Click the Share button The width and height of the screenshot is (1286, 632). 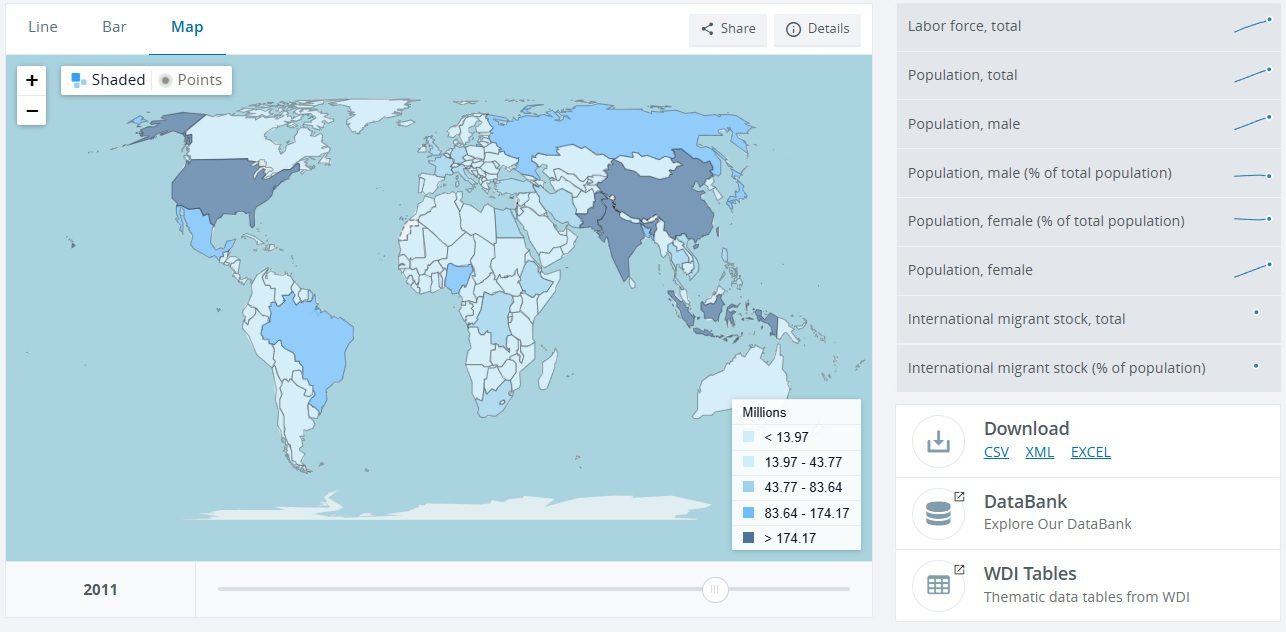click(x=728, y=29)
